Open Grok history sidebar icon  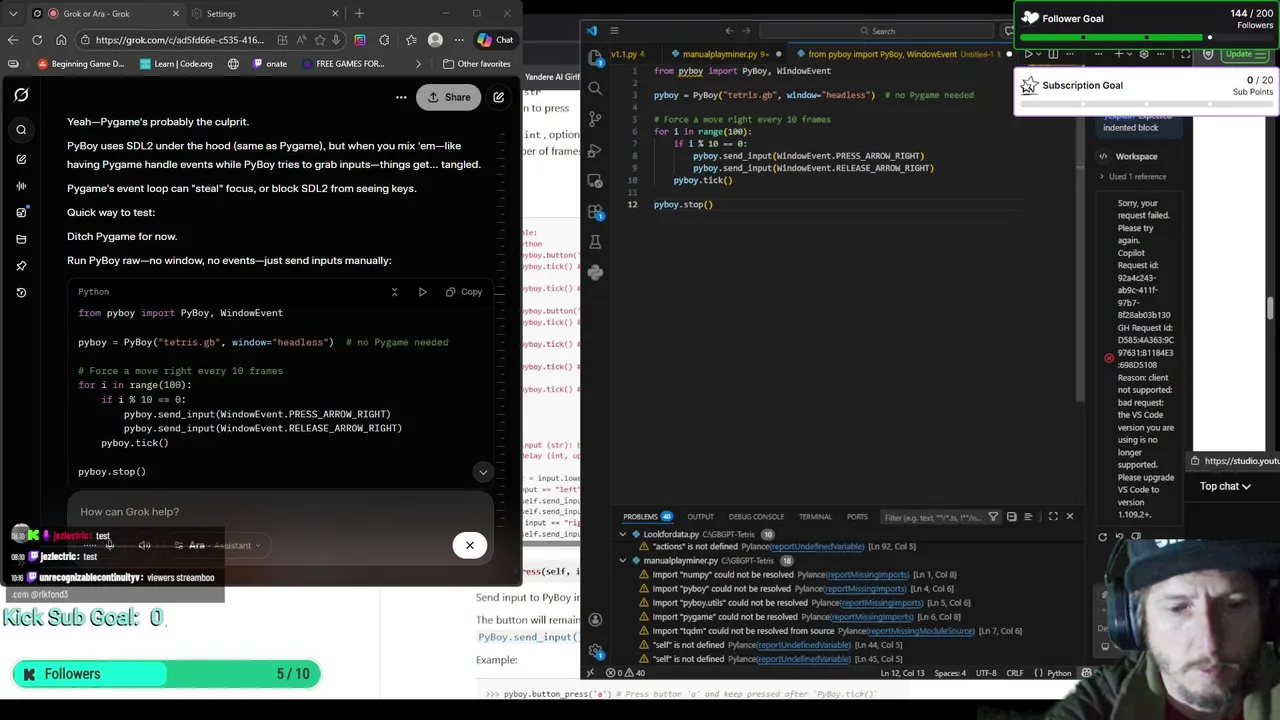tap(21, 292)
